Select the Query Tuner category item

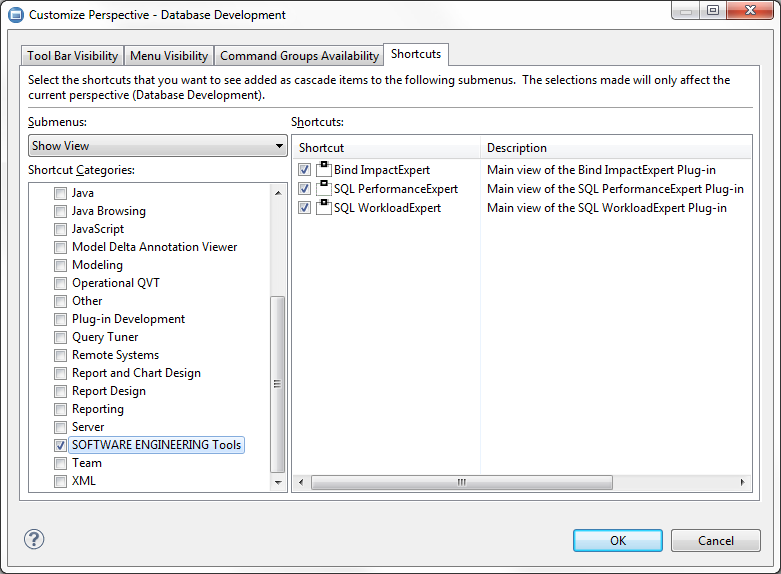click(105, 337)
